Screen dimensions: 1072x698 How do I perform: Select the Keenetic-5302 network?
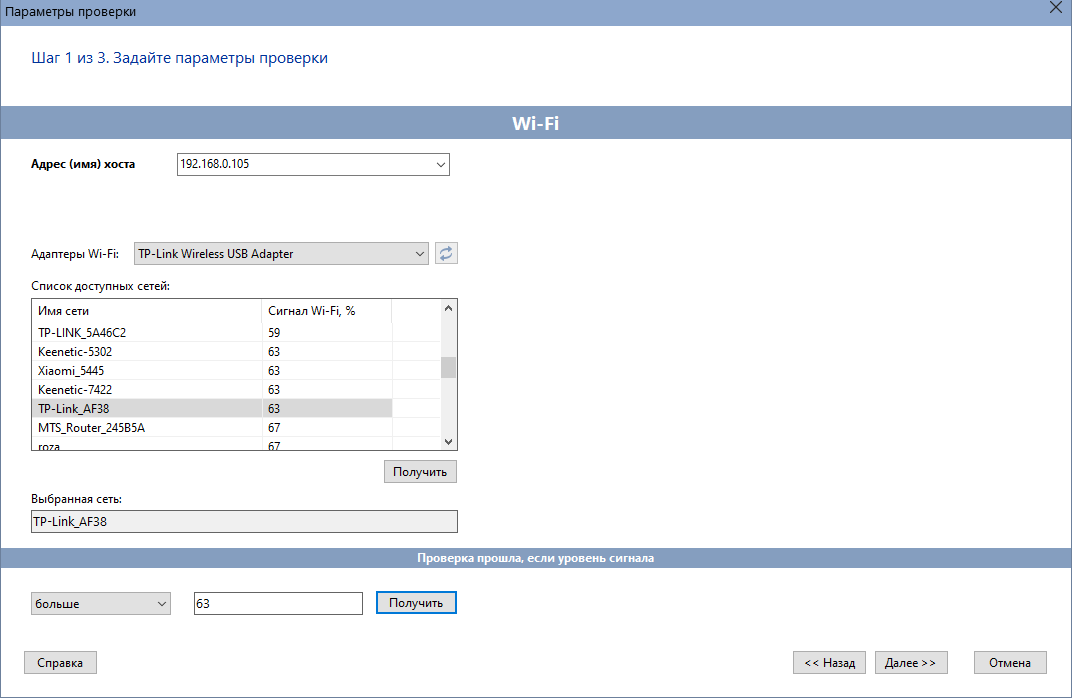147,352
